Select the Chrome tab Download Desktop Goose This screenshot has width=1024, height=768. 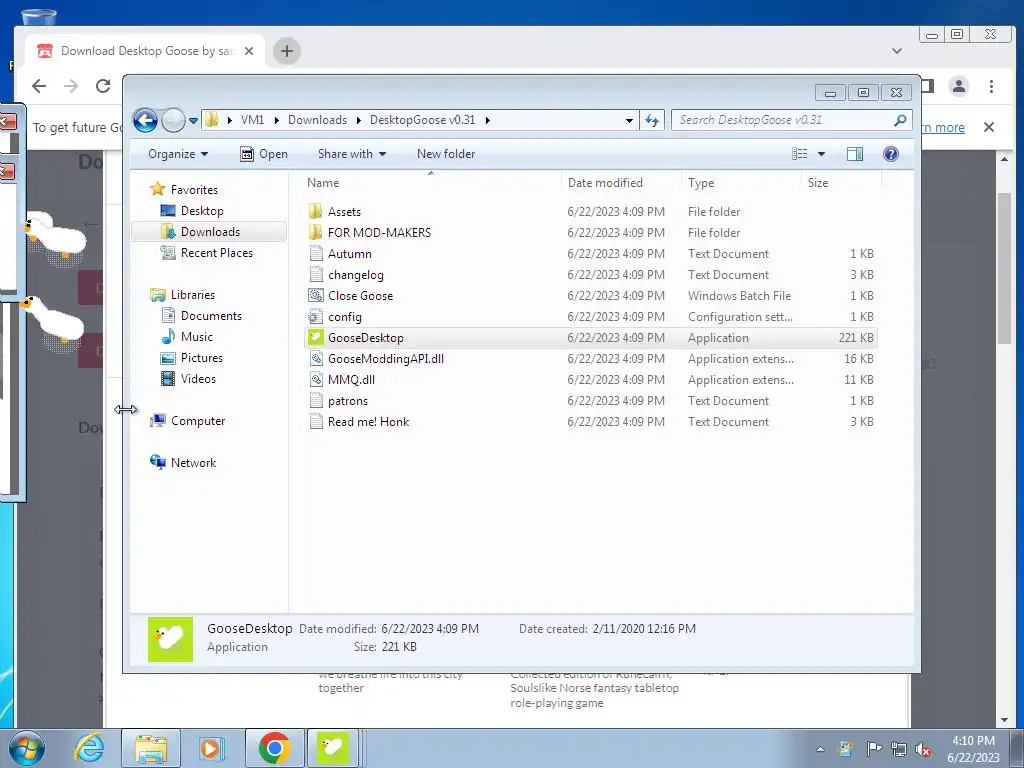tap(145, 51)
